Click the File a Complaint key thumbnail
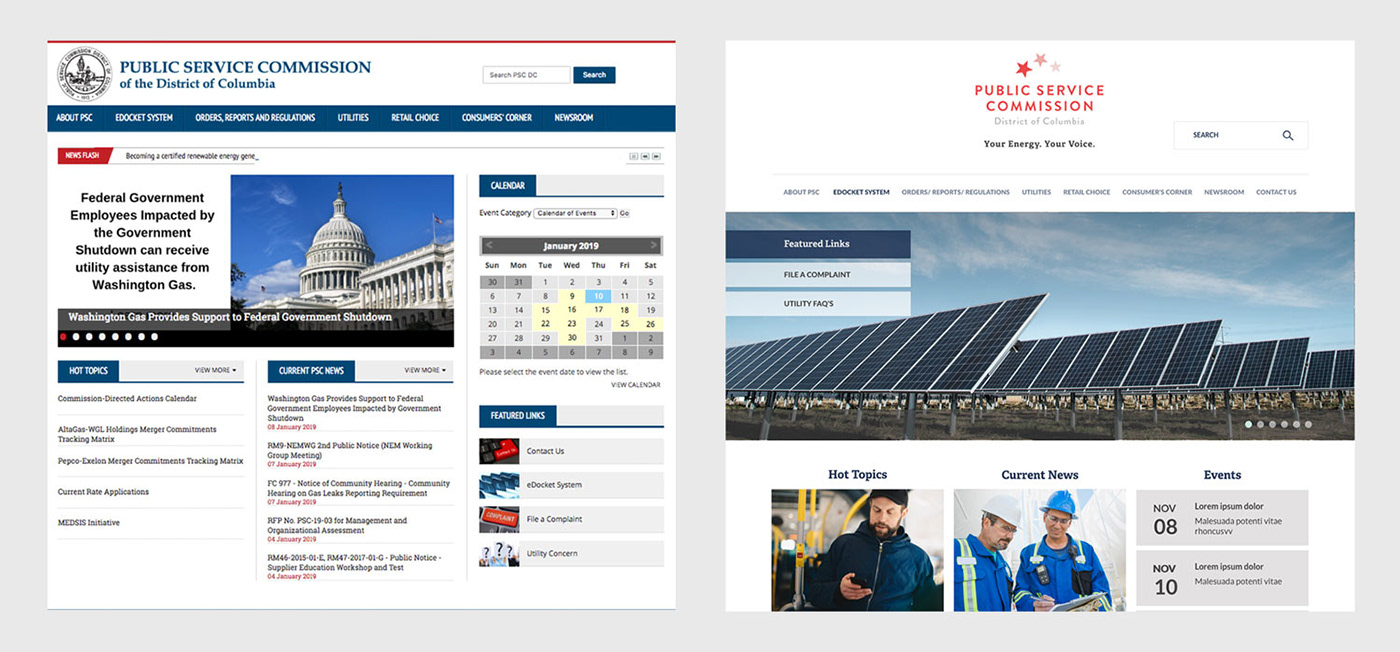This screenshot has width=1400, height=652. (x=499, y=519)
